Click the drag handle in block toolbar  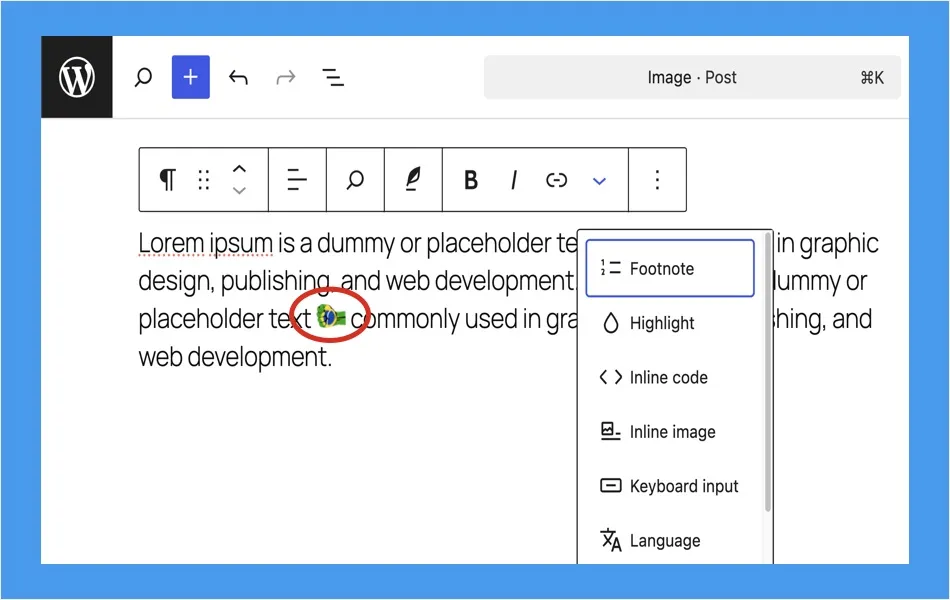click(x=204, y=180)
